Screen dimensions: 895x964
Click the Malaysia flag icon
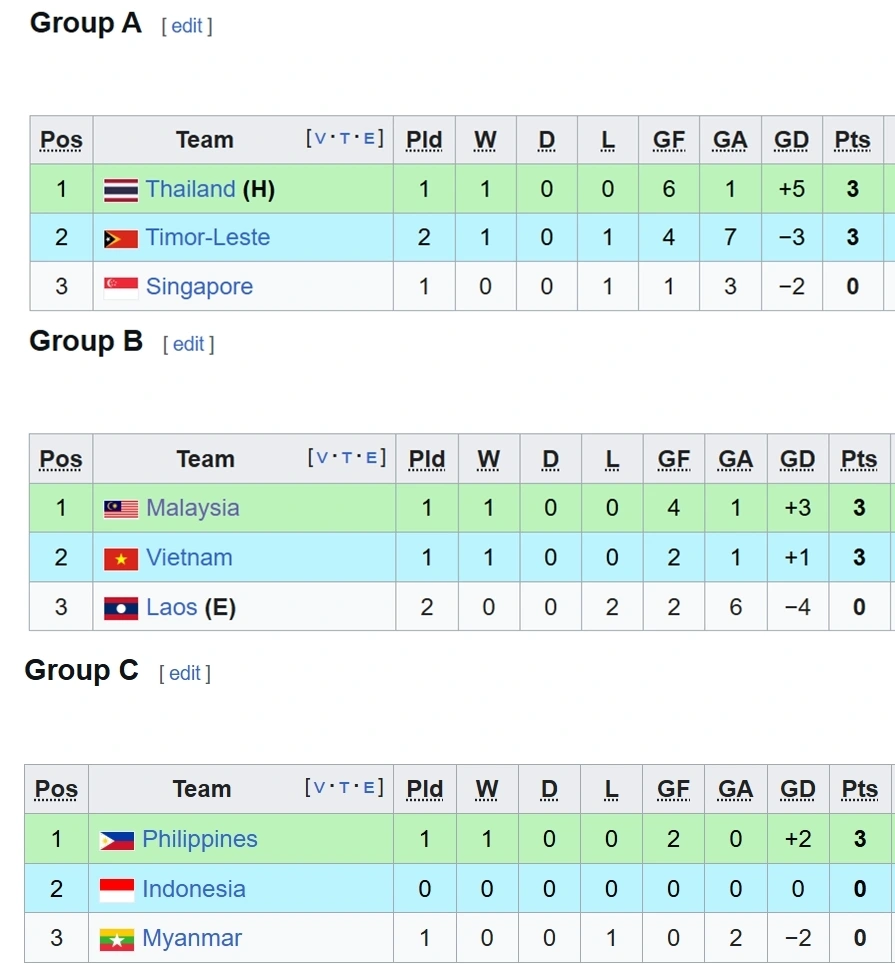tap(121, 509)
